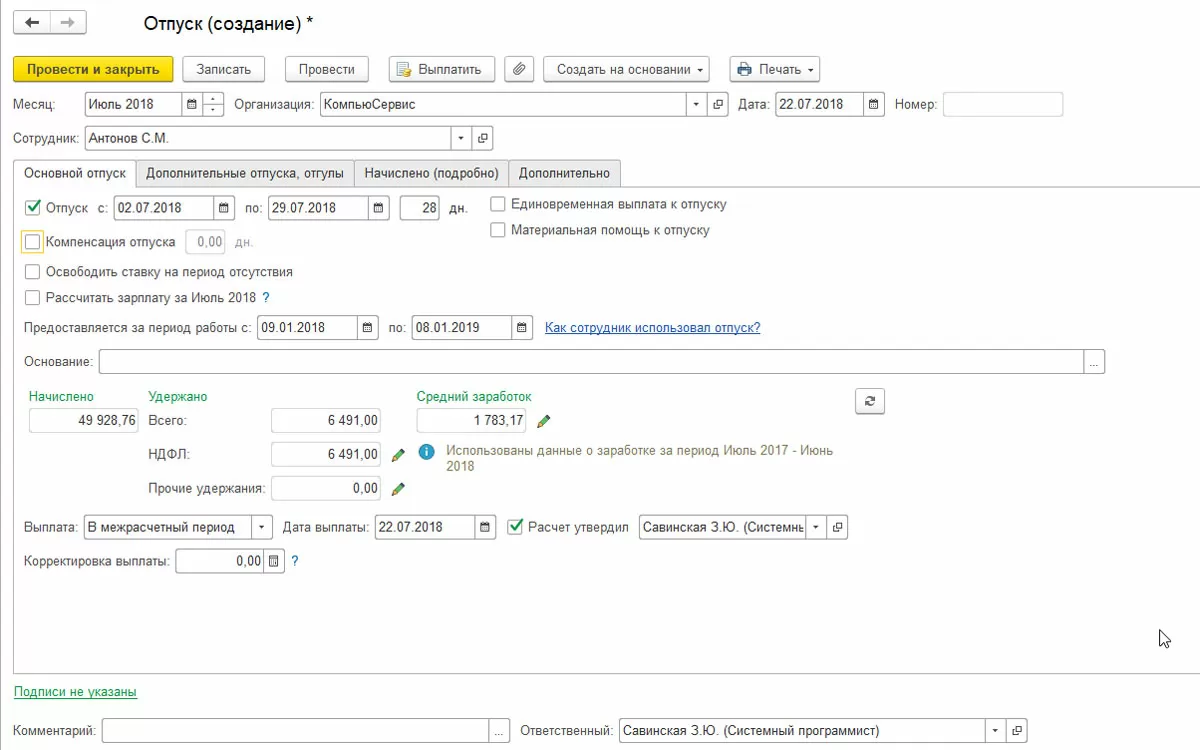
Task: Expand the Сотрудник dropdown arrow
Action: click(x=461, y=138)
